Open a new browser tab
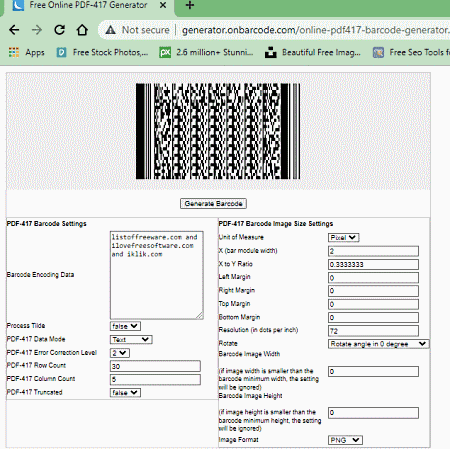Image resolution: width=450 pixels, height=449 pixels. point(190,5)
